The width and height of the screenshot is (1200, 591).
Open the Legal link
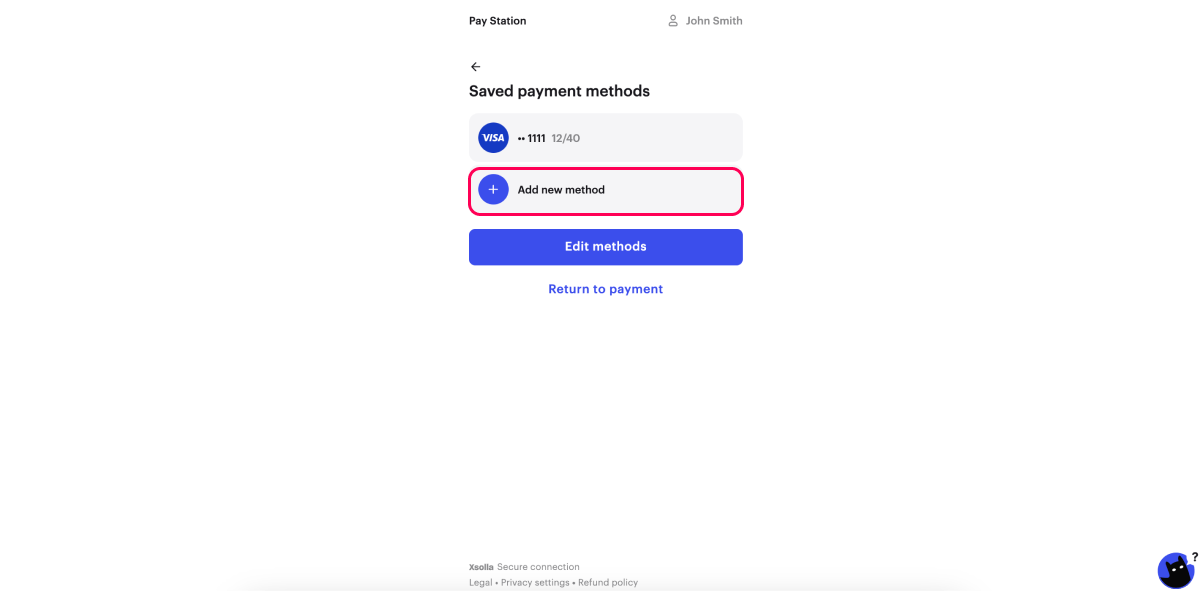click(x=480, y=582)
